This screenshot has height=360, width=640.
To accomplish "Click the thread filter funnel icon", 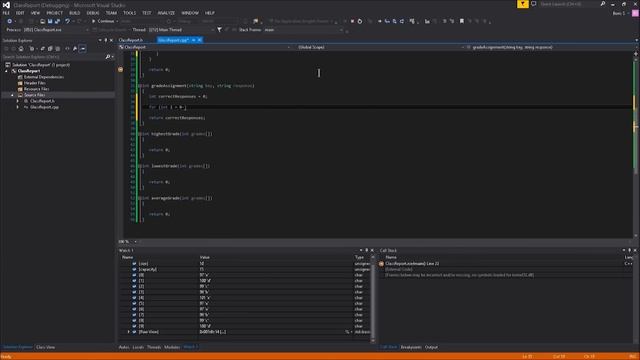I will tap(219, 30).
